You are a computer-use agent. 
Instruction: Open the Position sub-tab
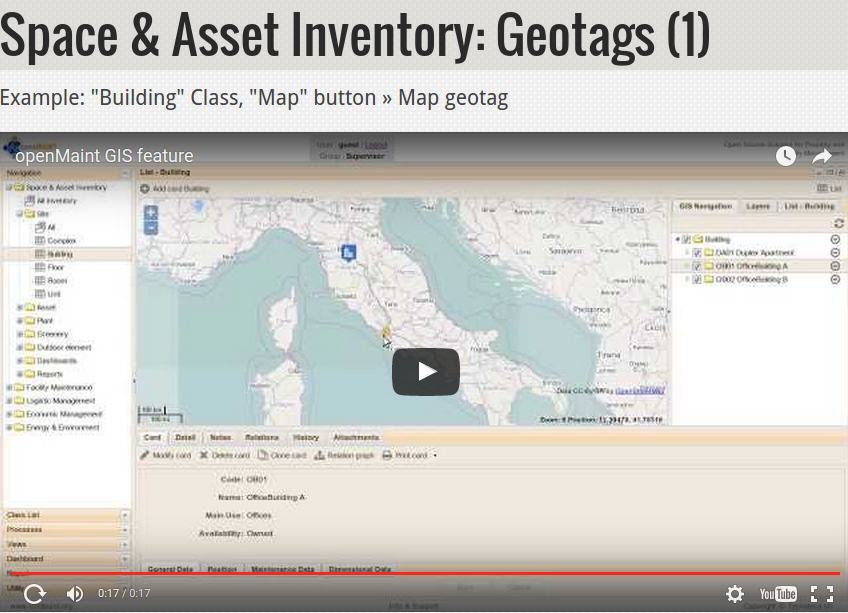(222, 569)
